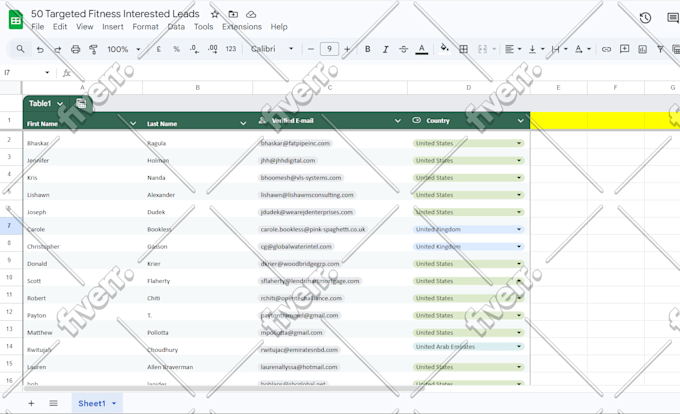
Task: Increase font size plus button
Action: point(347,49)
